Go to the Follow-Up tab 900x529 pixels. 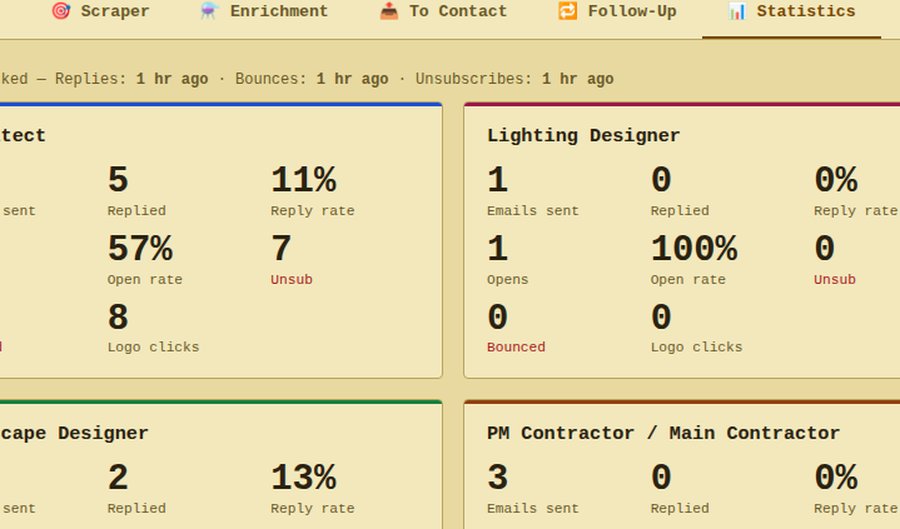[617, 11]
